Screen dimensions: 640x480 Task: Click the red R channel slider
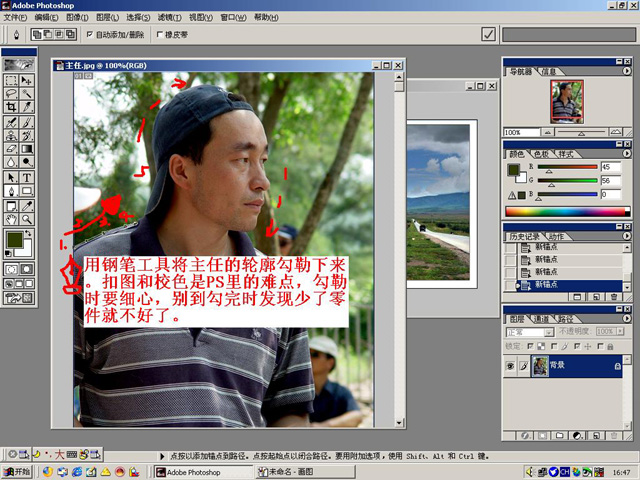(567, 167)
